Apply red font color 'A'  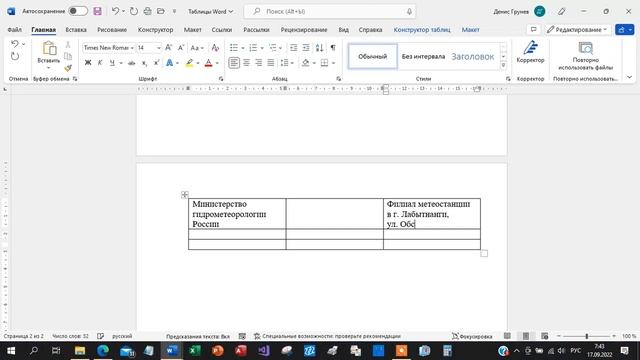(208, 63)
